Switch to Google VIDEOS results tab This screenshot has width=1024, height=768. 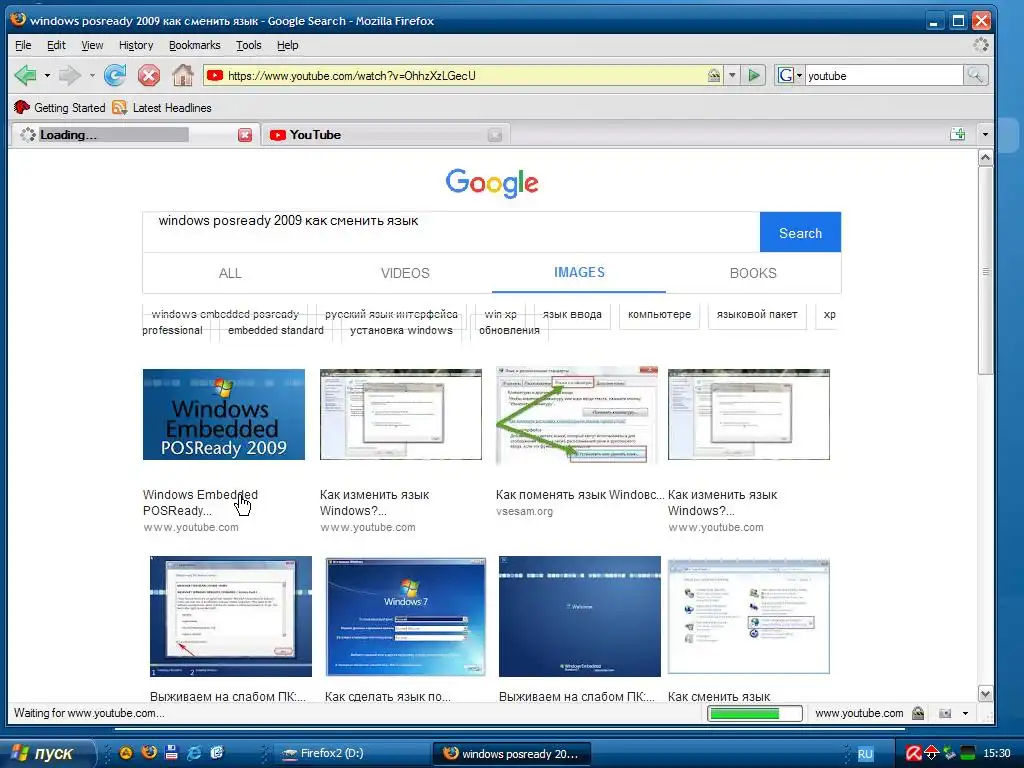tap(405, 273)
